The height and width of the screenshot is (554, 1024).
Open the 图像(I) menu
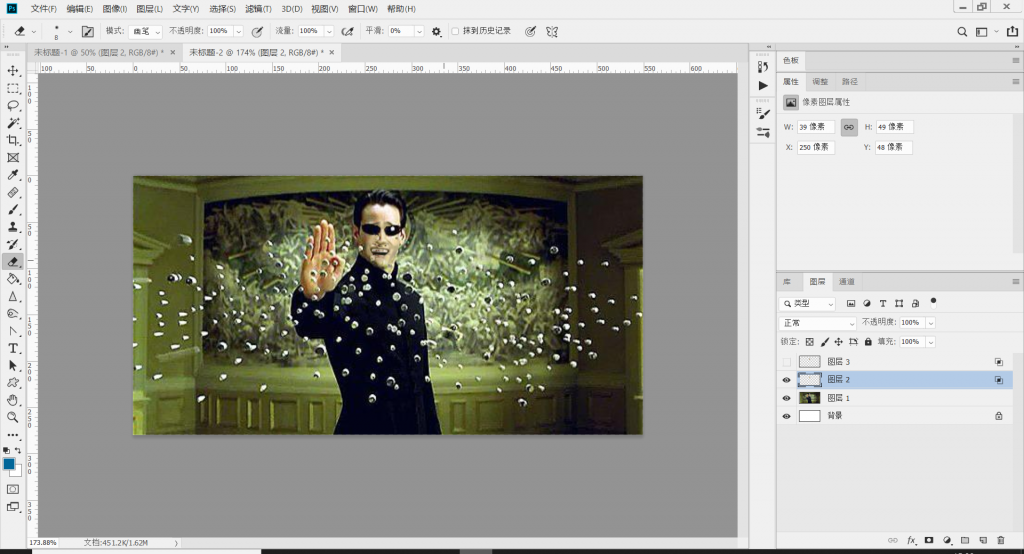coord(115,8)
